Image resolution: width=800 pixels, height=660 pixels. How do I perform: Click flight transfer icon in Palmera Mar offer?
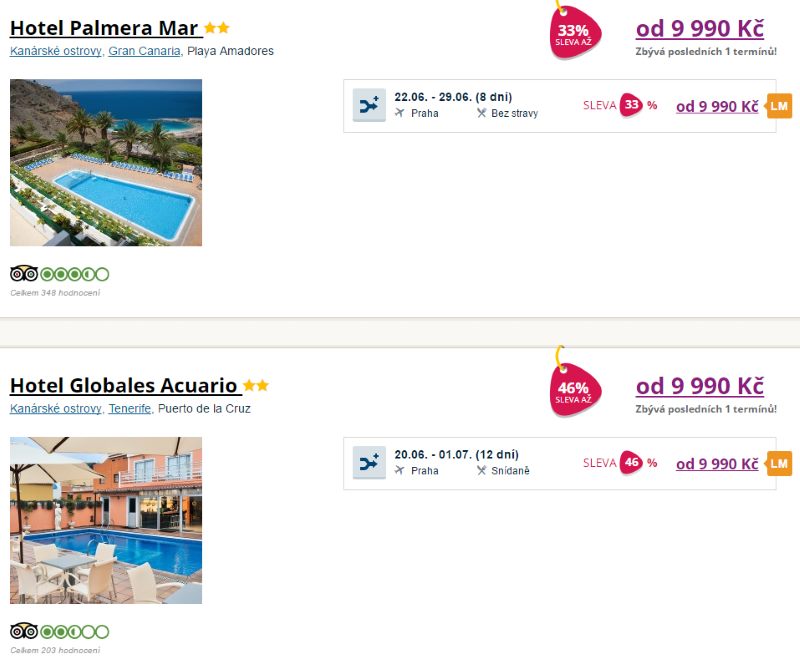pos(369,106)
